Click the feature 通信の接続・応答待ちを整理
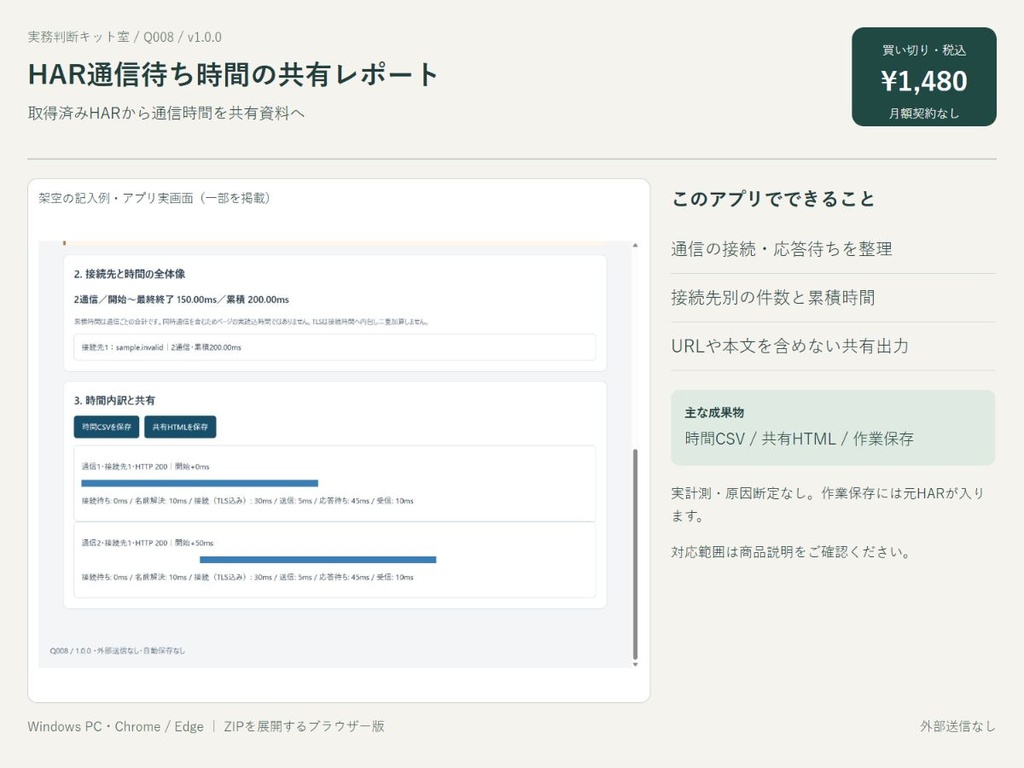The height and width of the screenshot is (768, 1024). coord(782,249)
